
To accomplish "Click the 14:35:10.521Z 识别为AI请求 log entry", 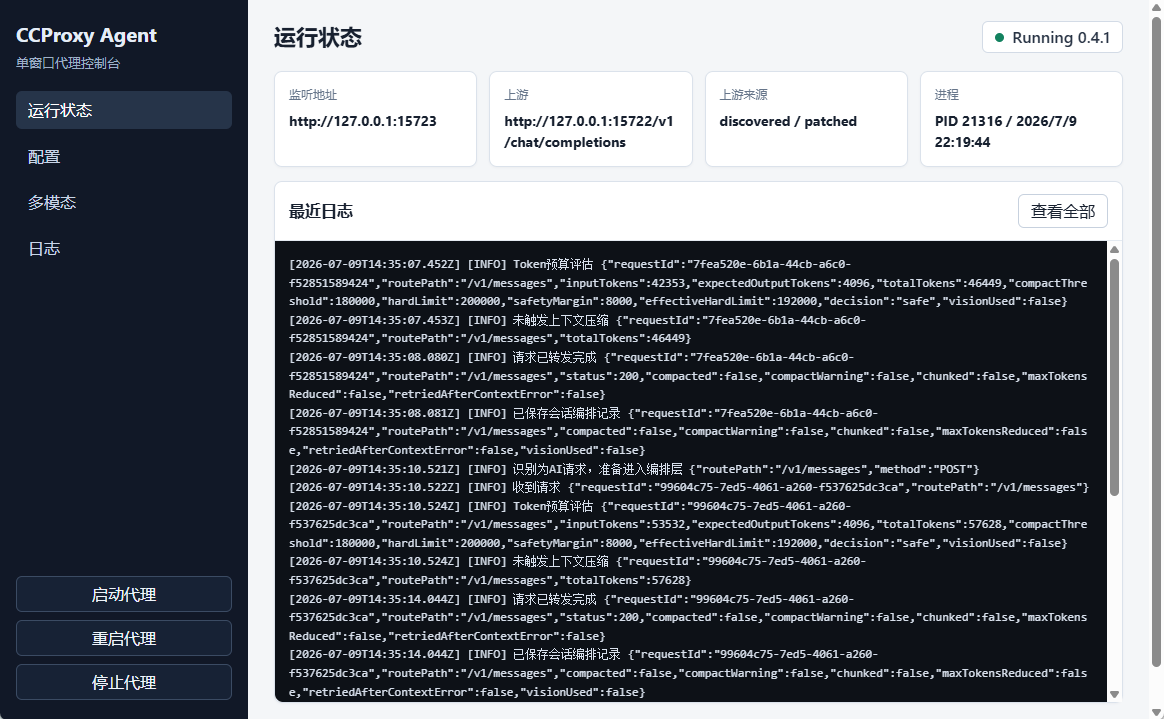I will (634, 469).
